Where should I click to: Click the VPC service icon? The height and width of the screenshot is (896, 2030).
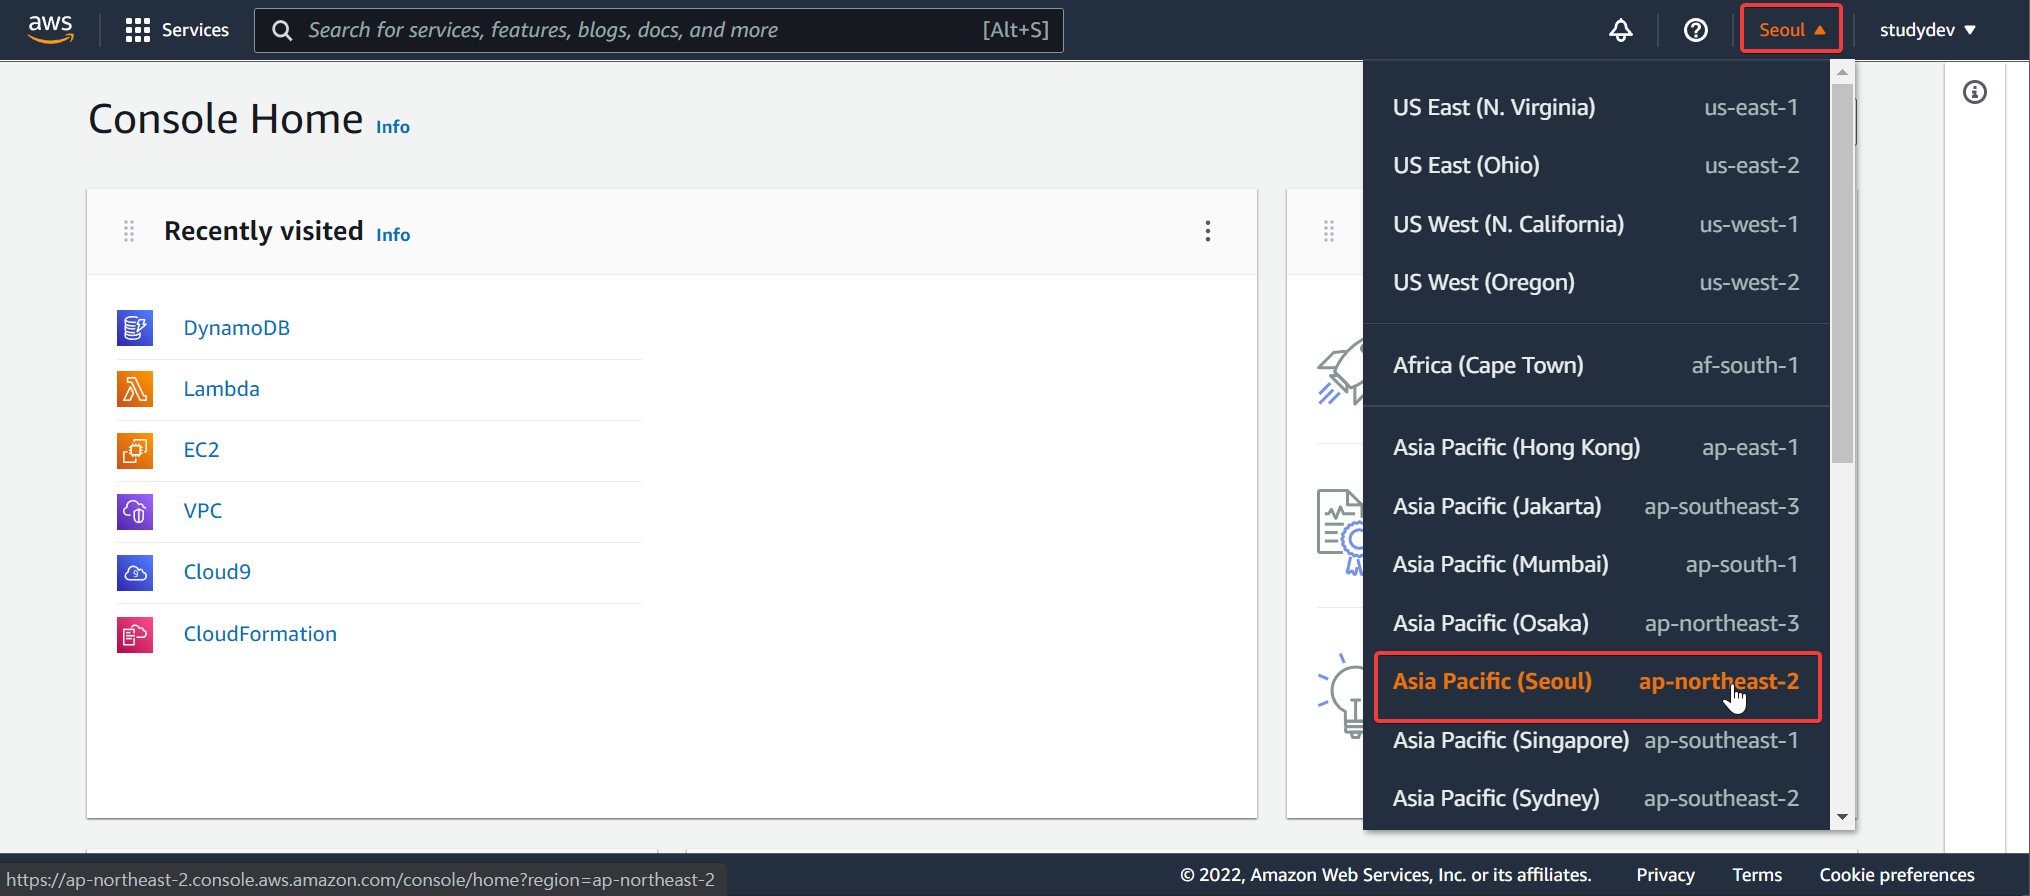coord(135,511)
